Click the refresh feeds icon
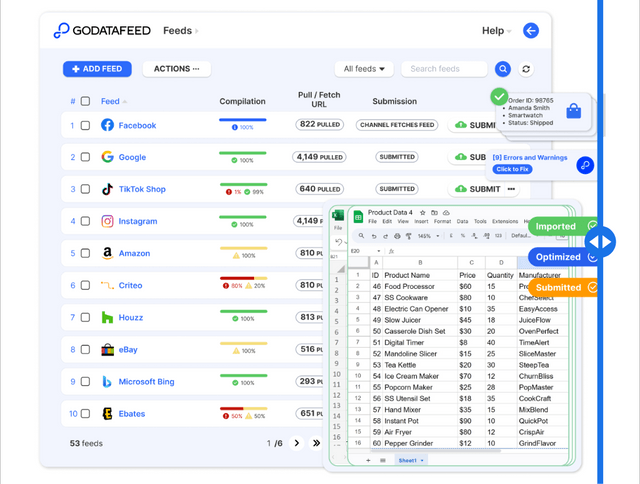Viewport: 640px width, 484px height. click(526, 69)
